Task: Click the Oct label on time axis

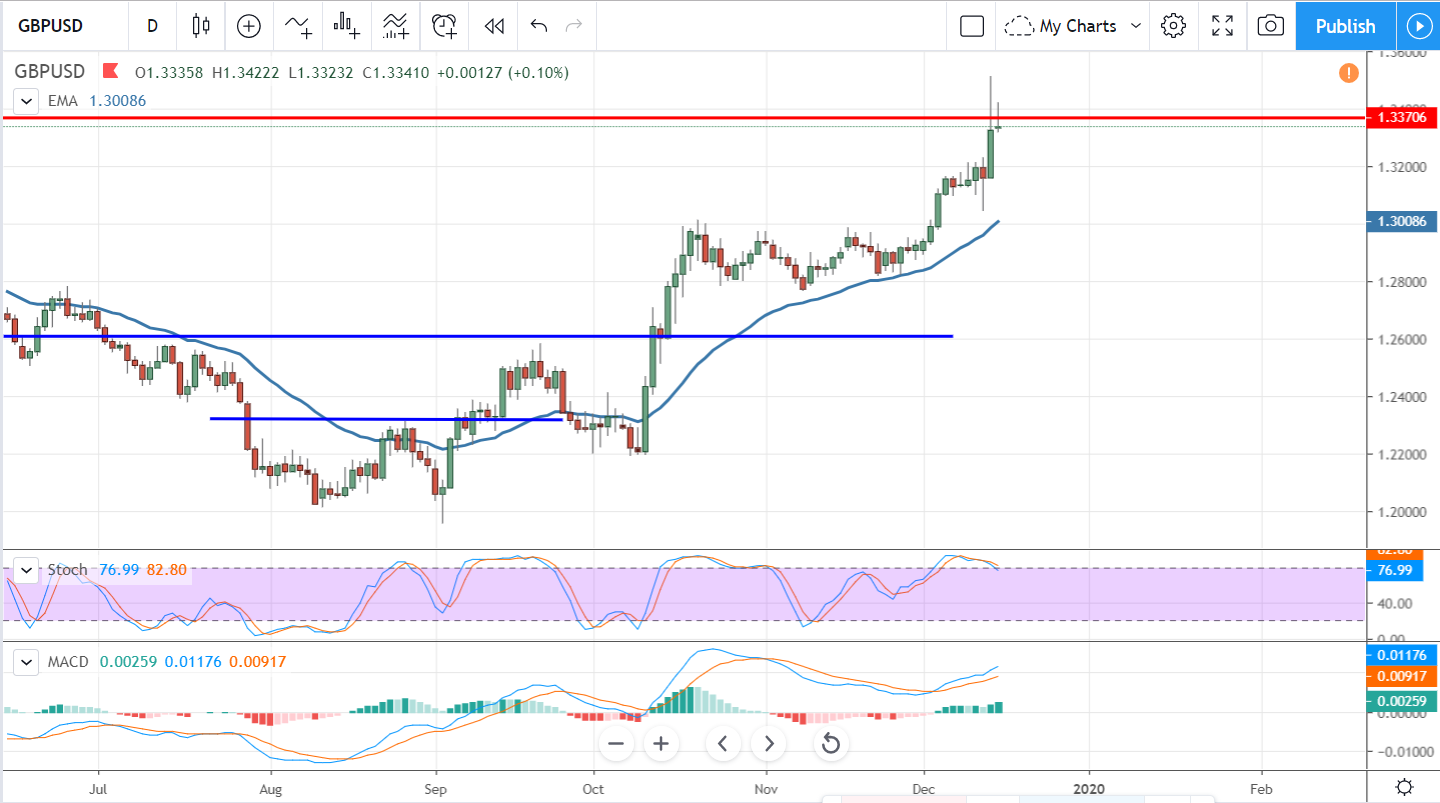Action: tap(594, 787)
